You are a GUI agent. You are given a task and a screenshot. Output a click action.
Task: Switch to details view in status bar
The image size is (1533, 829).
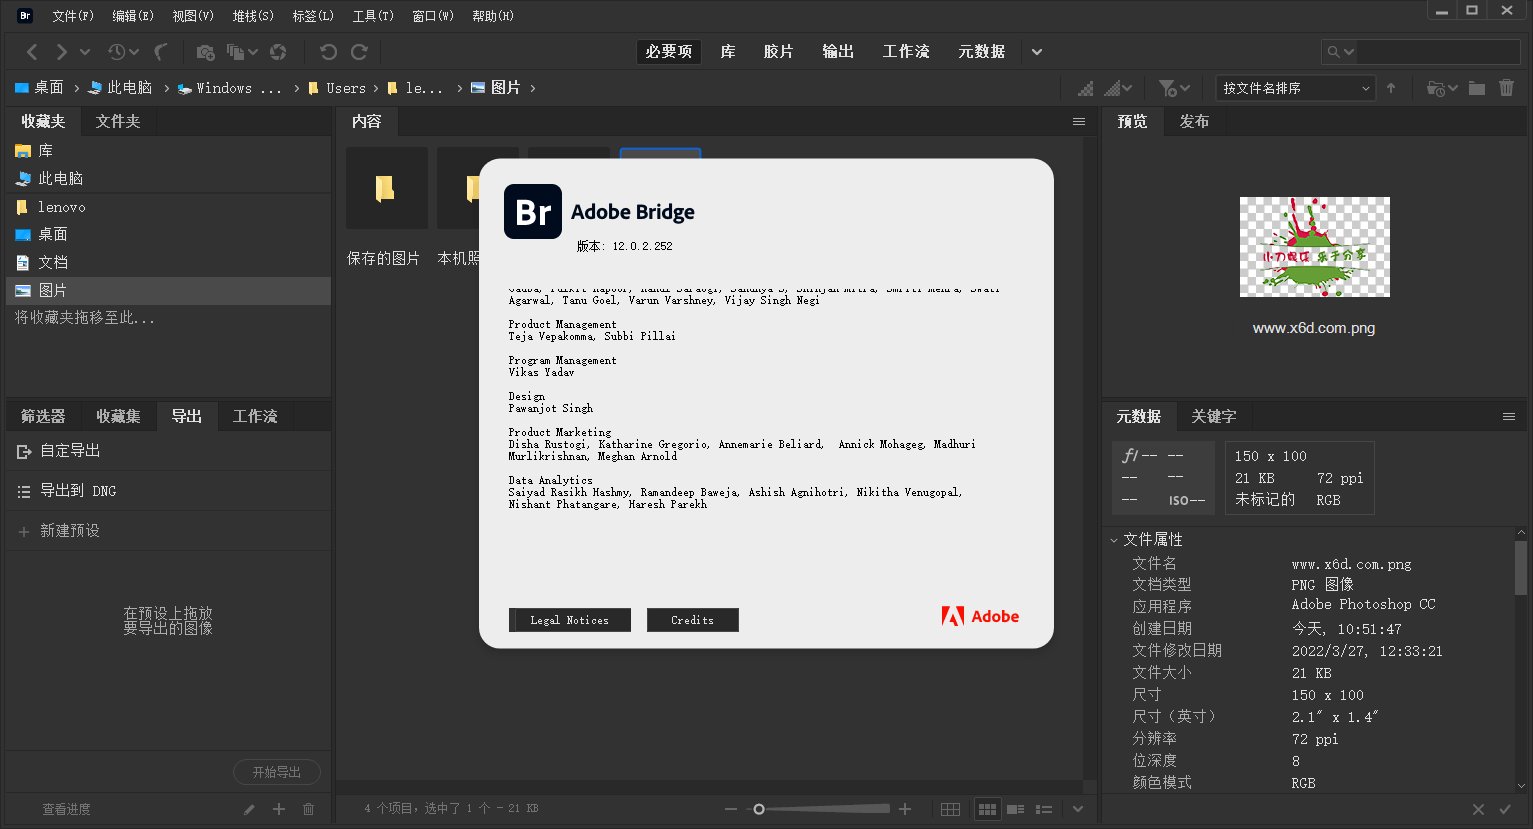(1015, 808)
